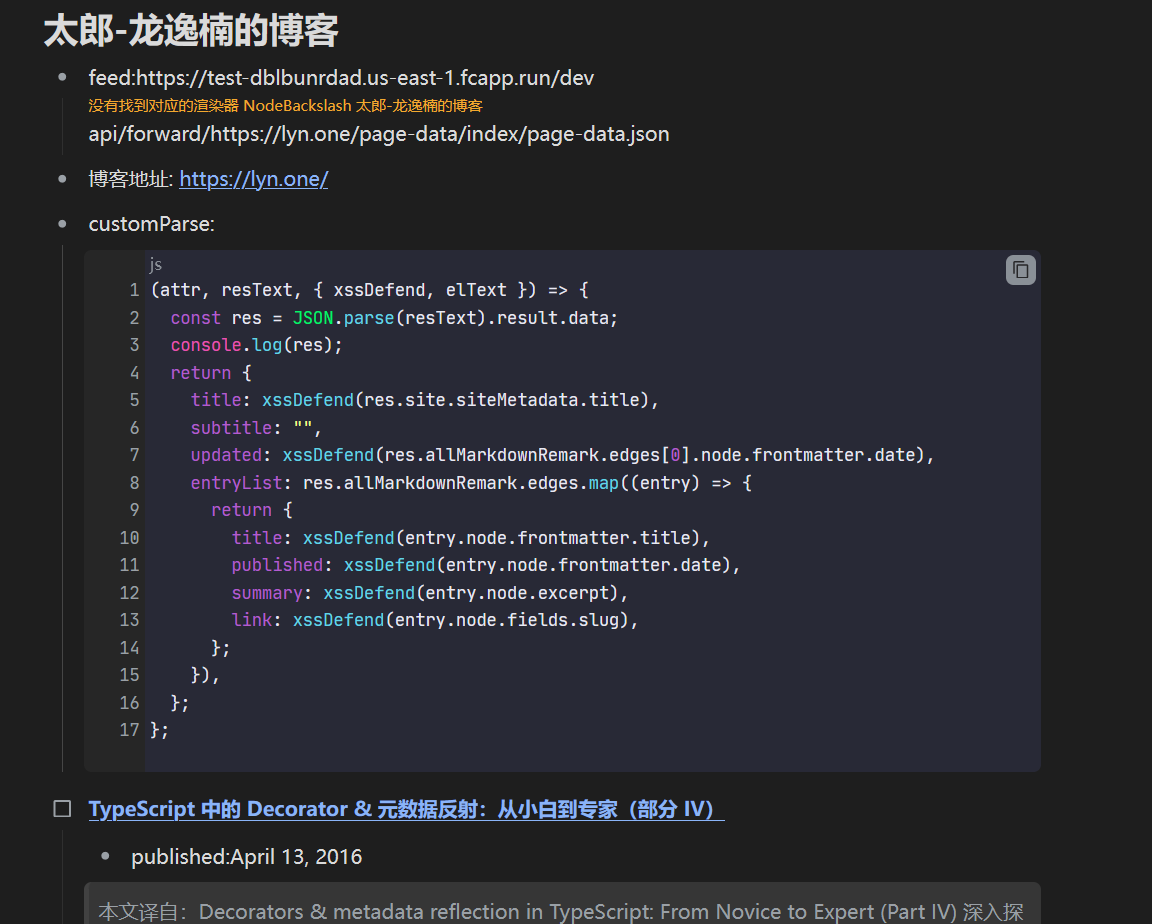
Task: Open the blog heading 太郎-龙逸楠的博客
Action: click(190, 31)
